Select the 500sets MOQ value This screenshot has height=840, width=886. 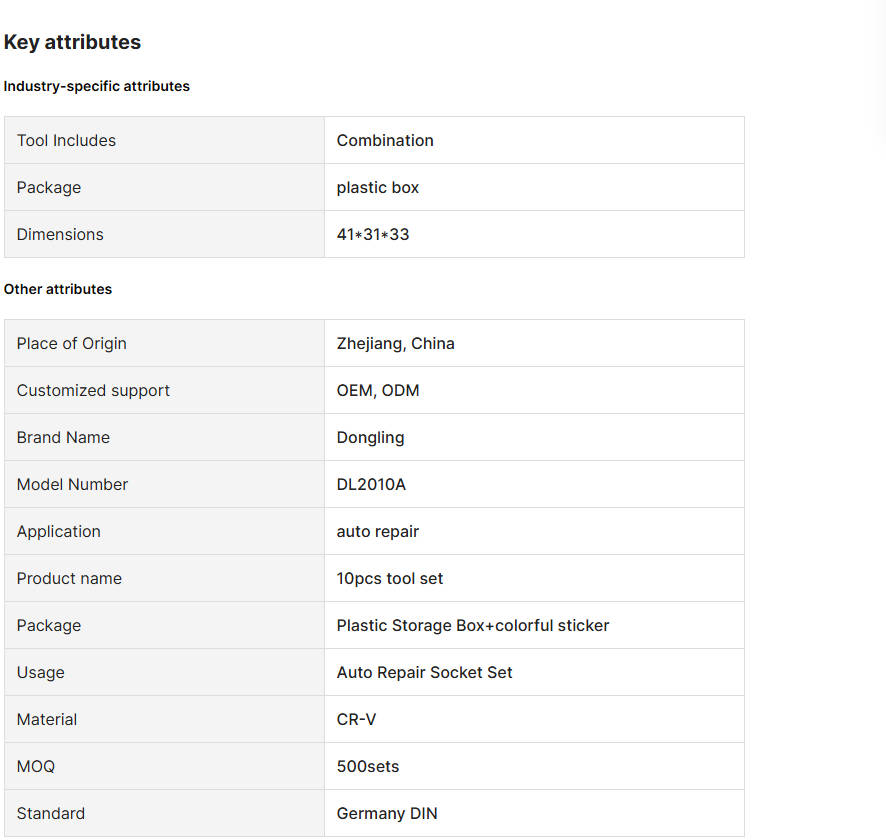point(368,766)
